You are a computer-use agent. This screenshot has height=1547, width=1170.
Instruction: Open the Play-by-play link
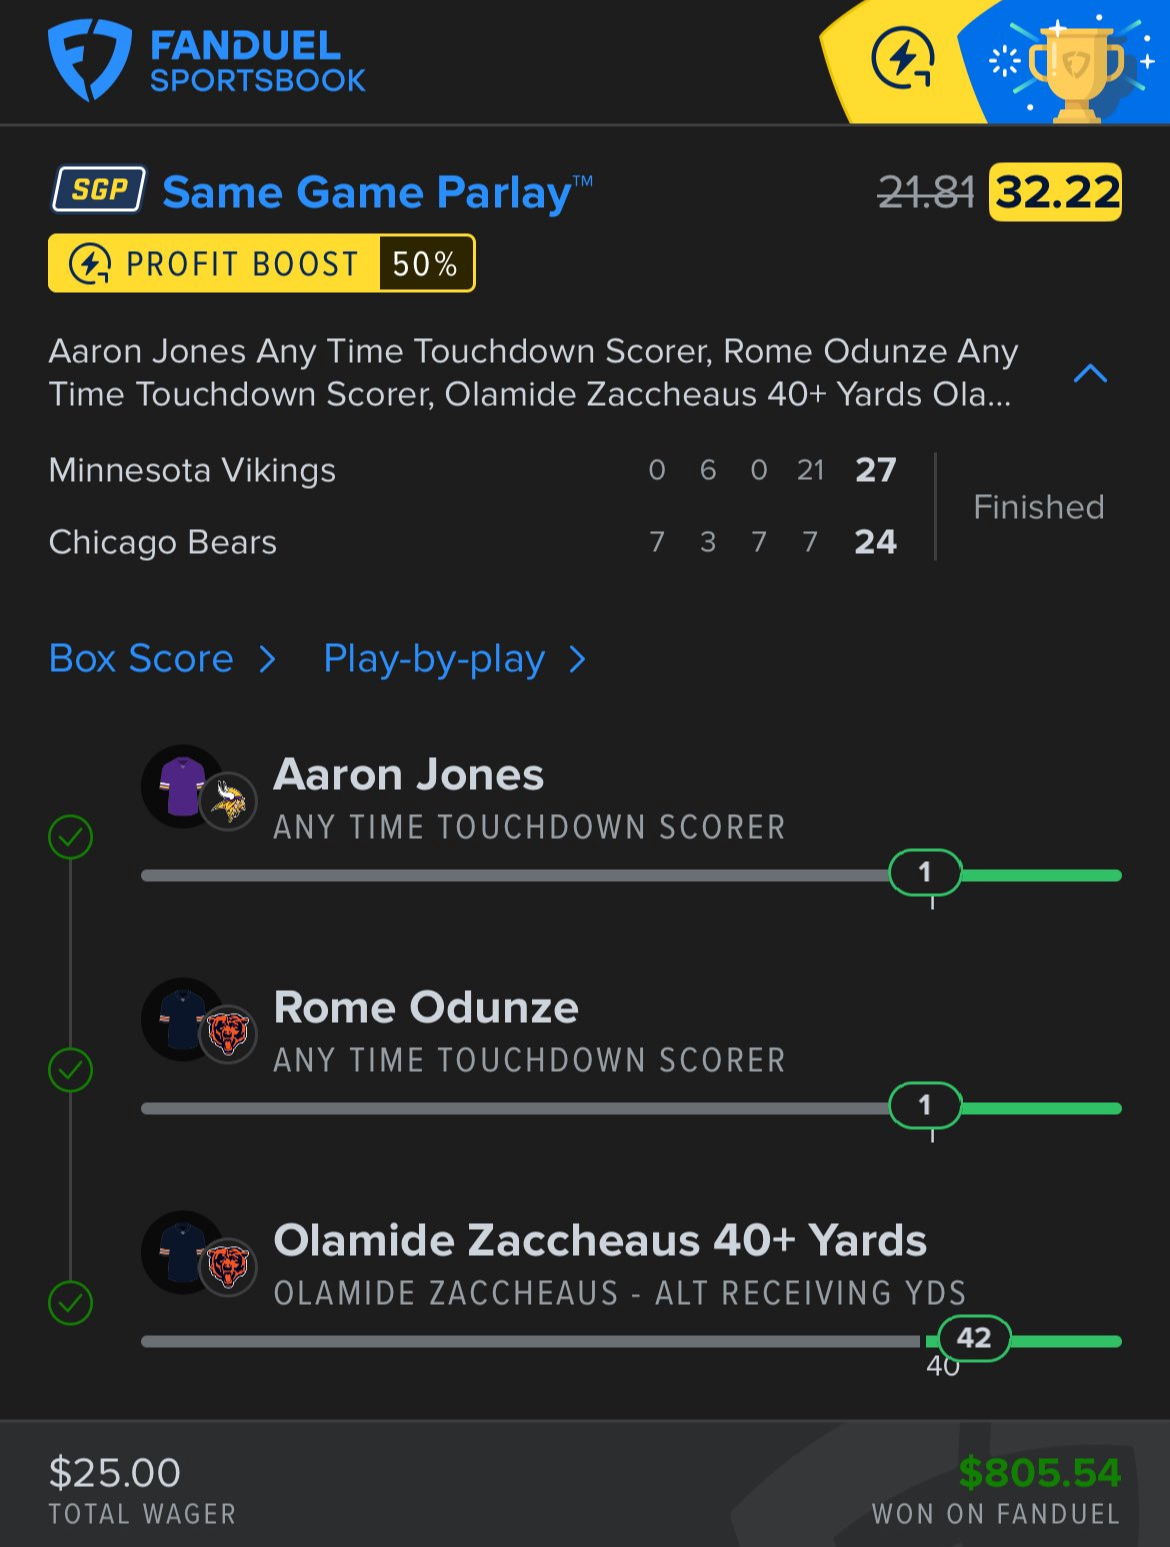click(434, 659)
